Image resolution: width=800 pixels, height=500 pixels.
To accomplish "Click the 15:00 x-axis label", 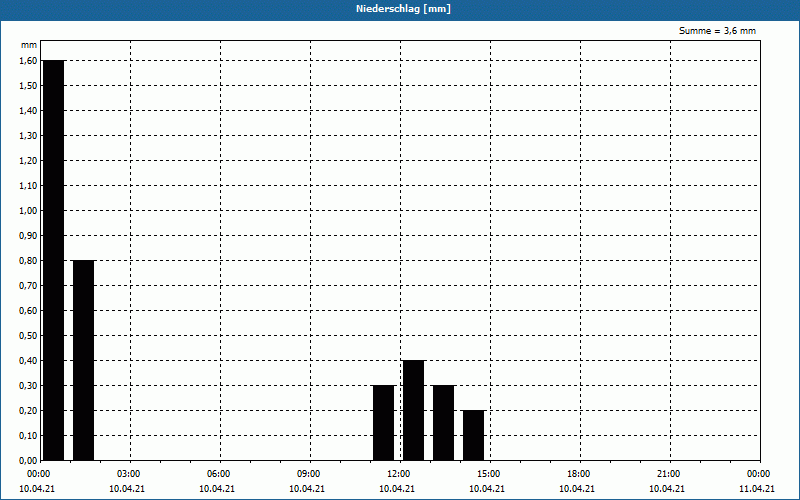I will tap(488, 474).
